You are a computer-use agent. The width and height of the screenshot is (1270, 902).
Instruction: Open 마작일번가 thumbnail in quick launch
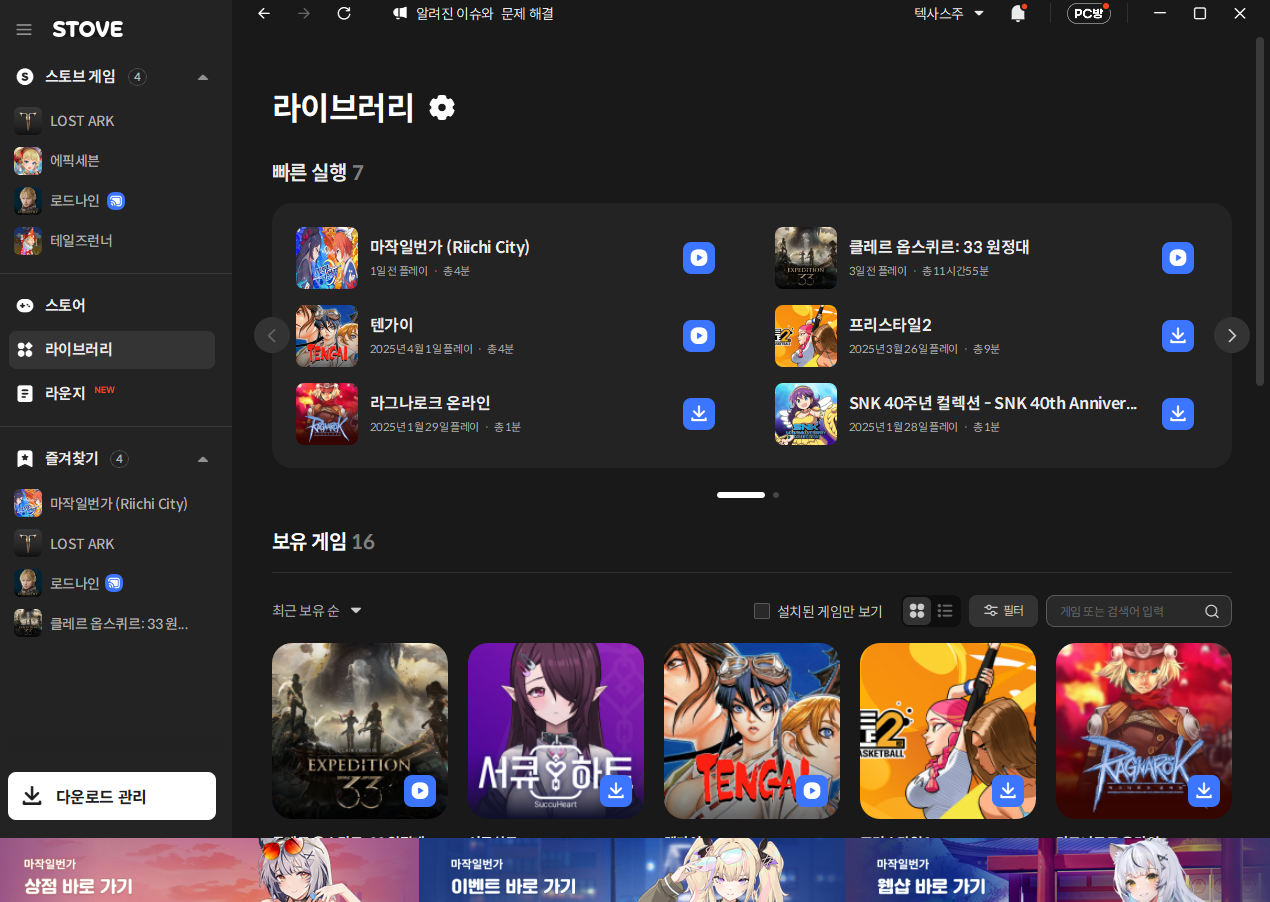(x=327, y=258)
